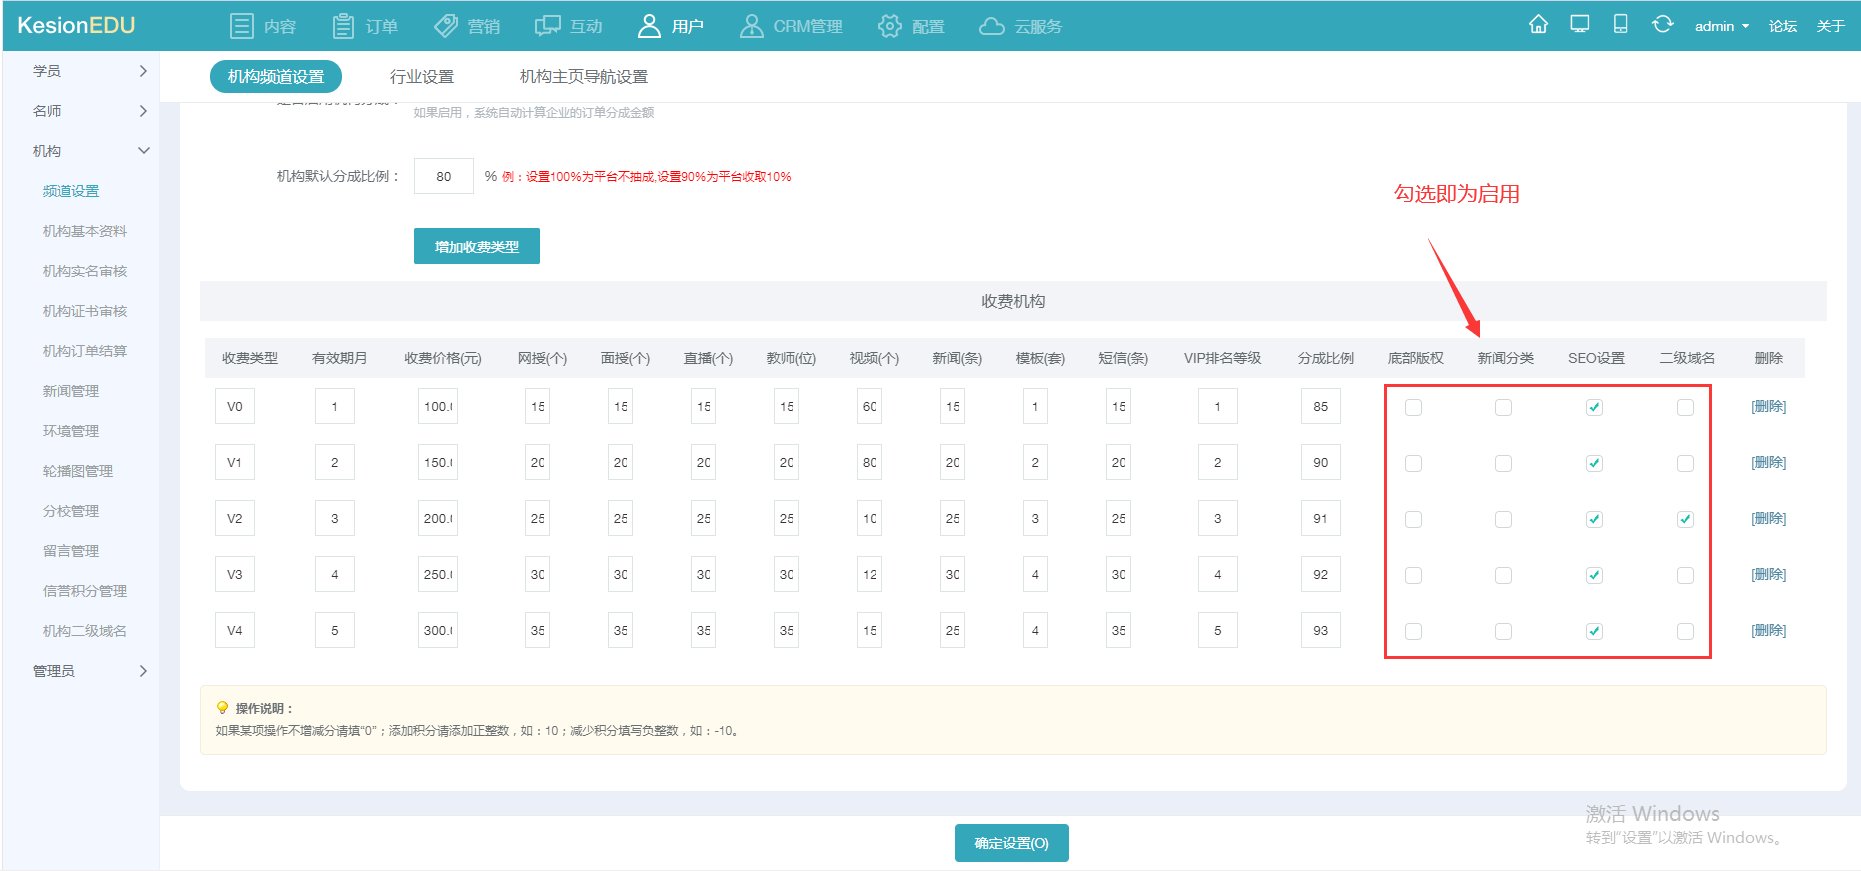This screenshot has height=871, width=1861.
Task: Collapse the 机构 sidebar section
Action: [x=90, y=151]
